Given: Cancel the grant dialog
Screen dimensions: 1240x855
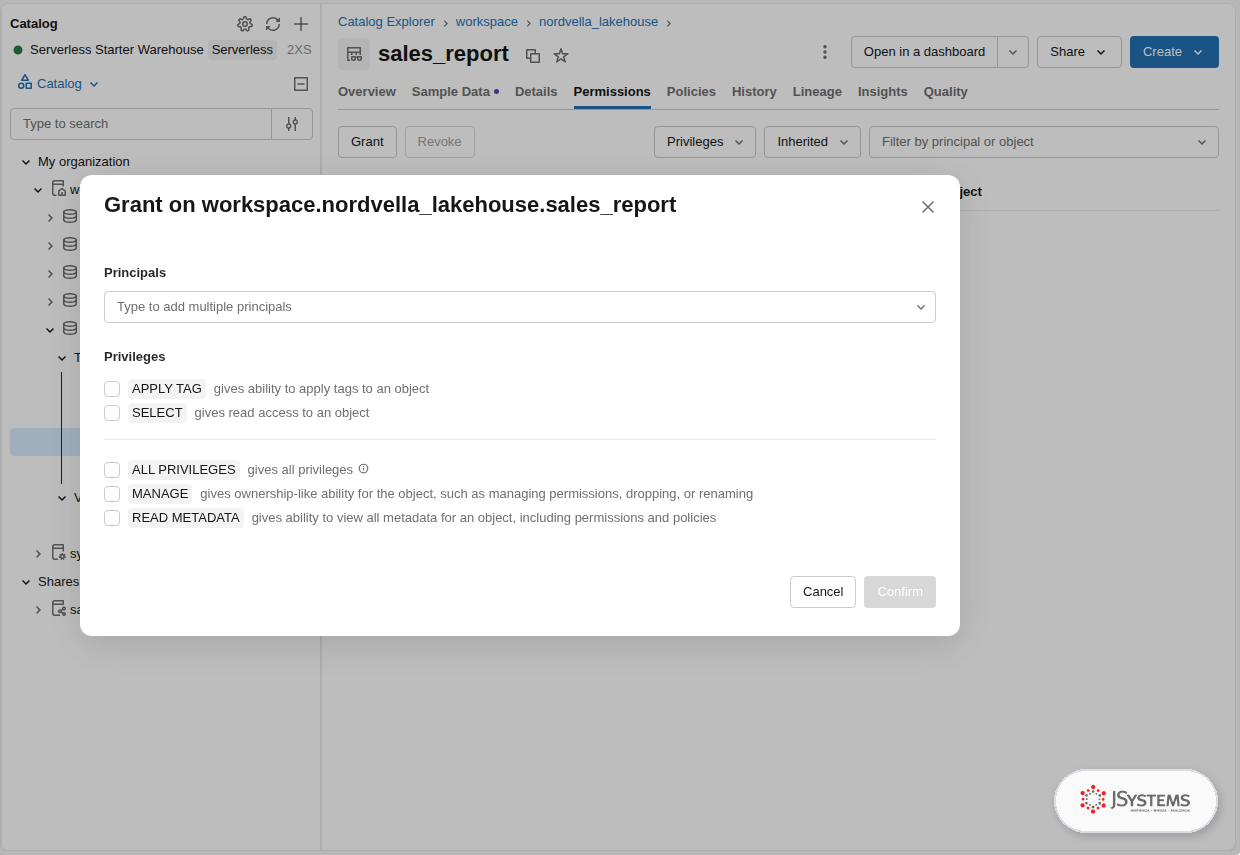Looking at the screenshot, I should click(823, 592).
